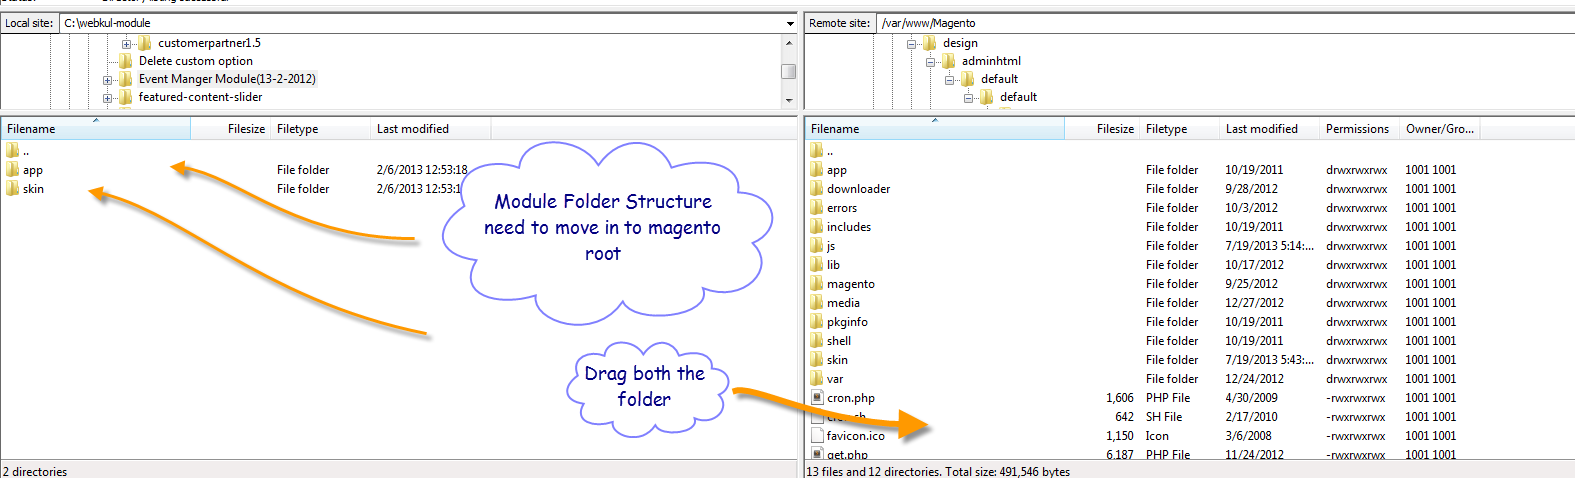The image size is (1575, 478).
Task: Sort remote files by Filetype header
Action: 1180,129
